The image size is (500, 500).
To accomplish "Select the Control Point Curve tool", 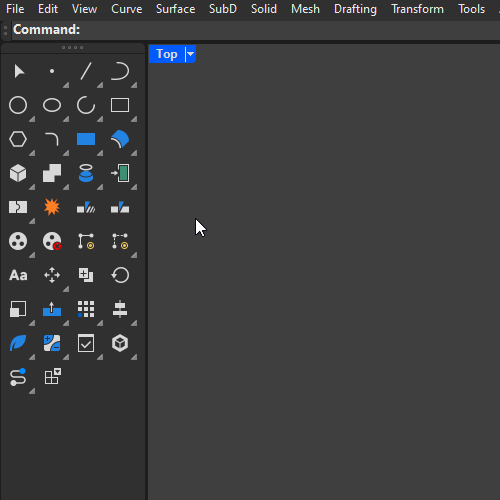I will pyautogui.click(x=120, y=71).
